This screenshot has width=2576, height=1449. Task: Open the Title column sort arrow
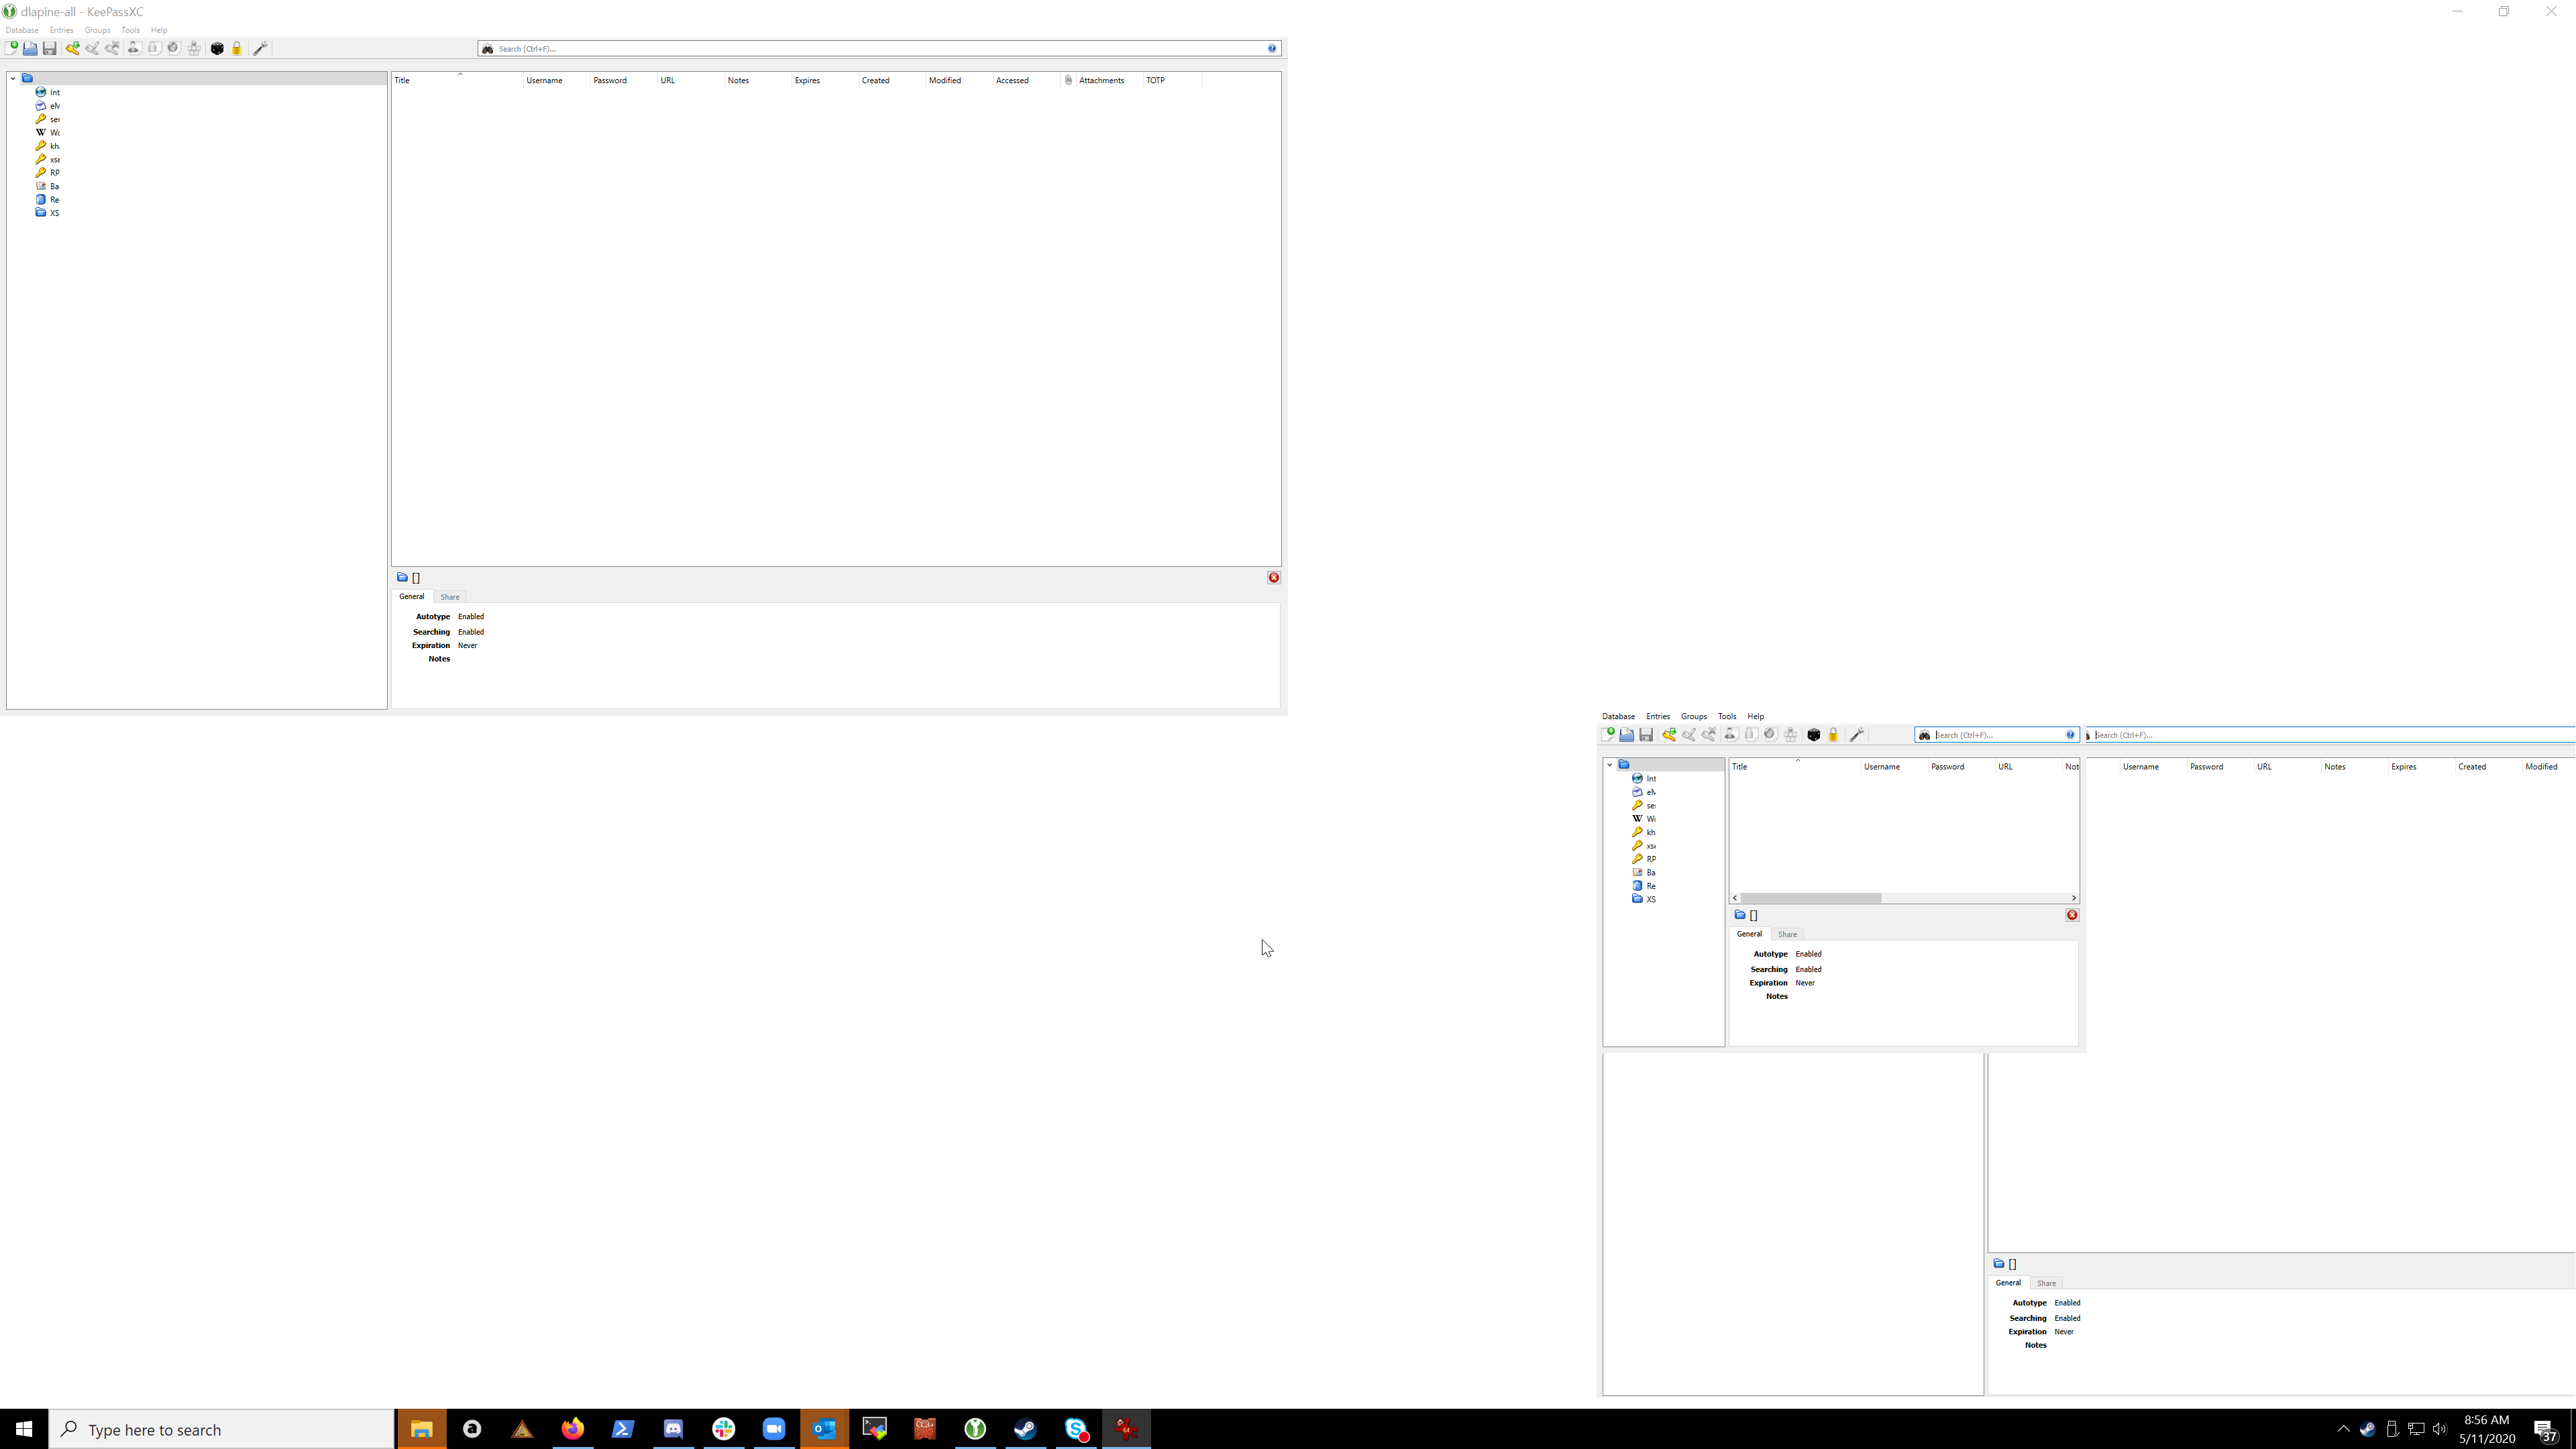tap(460, 73)
